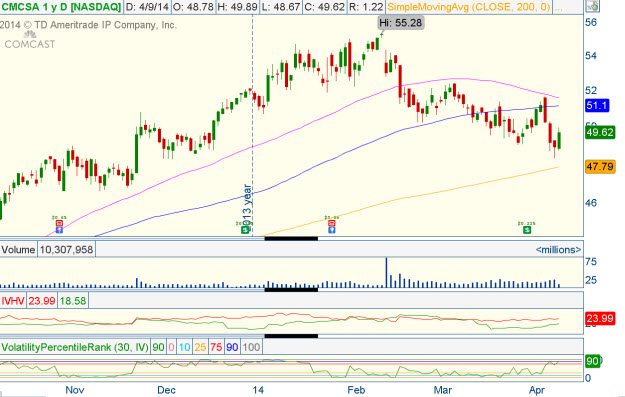Click the 46 price axis label
Screen dimensions: 625x397
(x=591, y=203)
